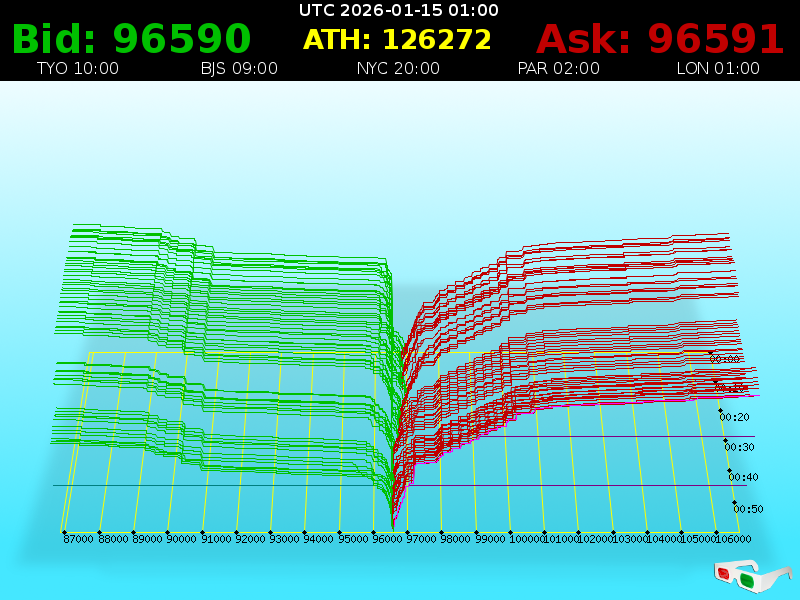Click the 00:40 time axis marker
The height and width of the screenshot is (600, 800).
743,477
